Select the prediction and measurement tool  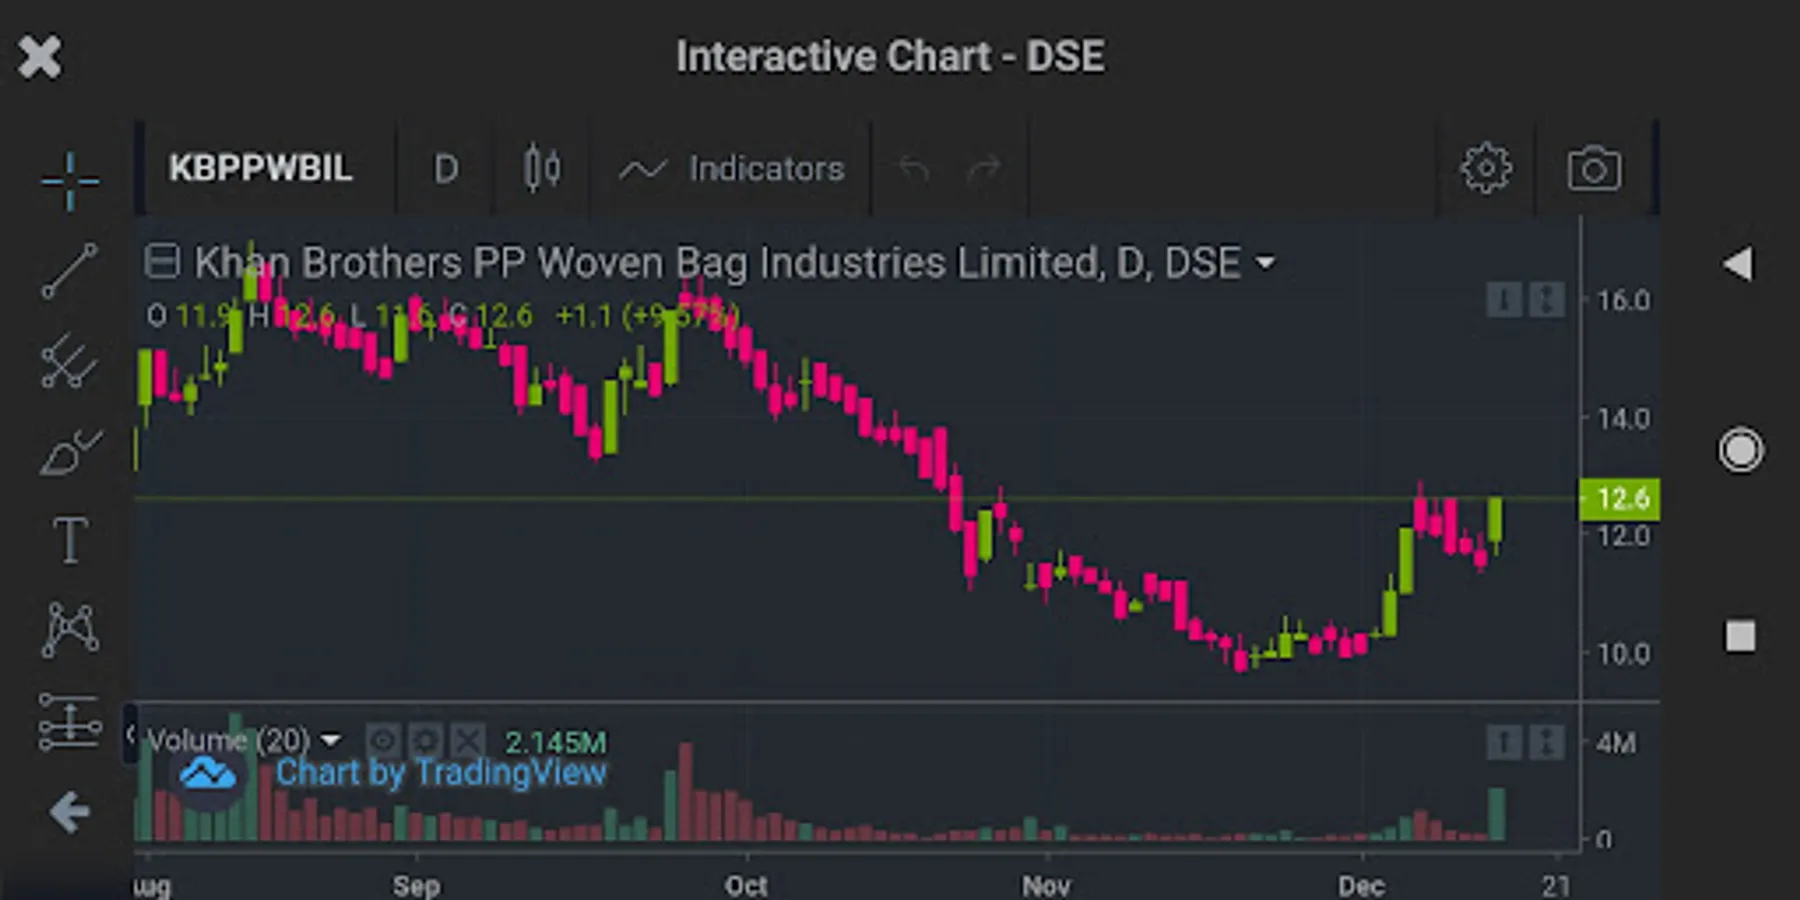point(70,721)
